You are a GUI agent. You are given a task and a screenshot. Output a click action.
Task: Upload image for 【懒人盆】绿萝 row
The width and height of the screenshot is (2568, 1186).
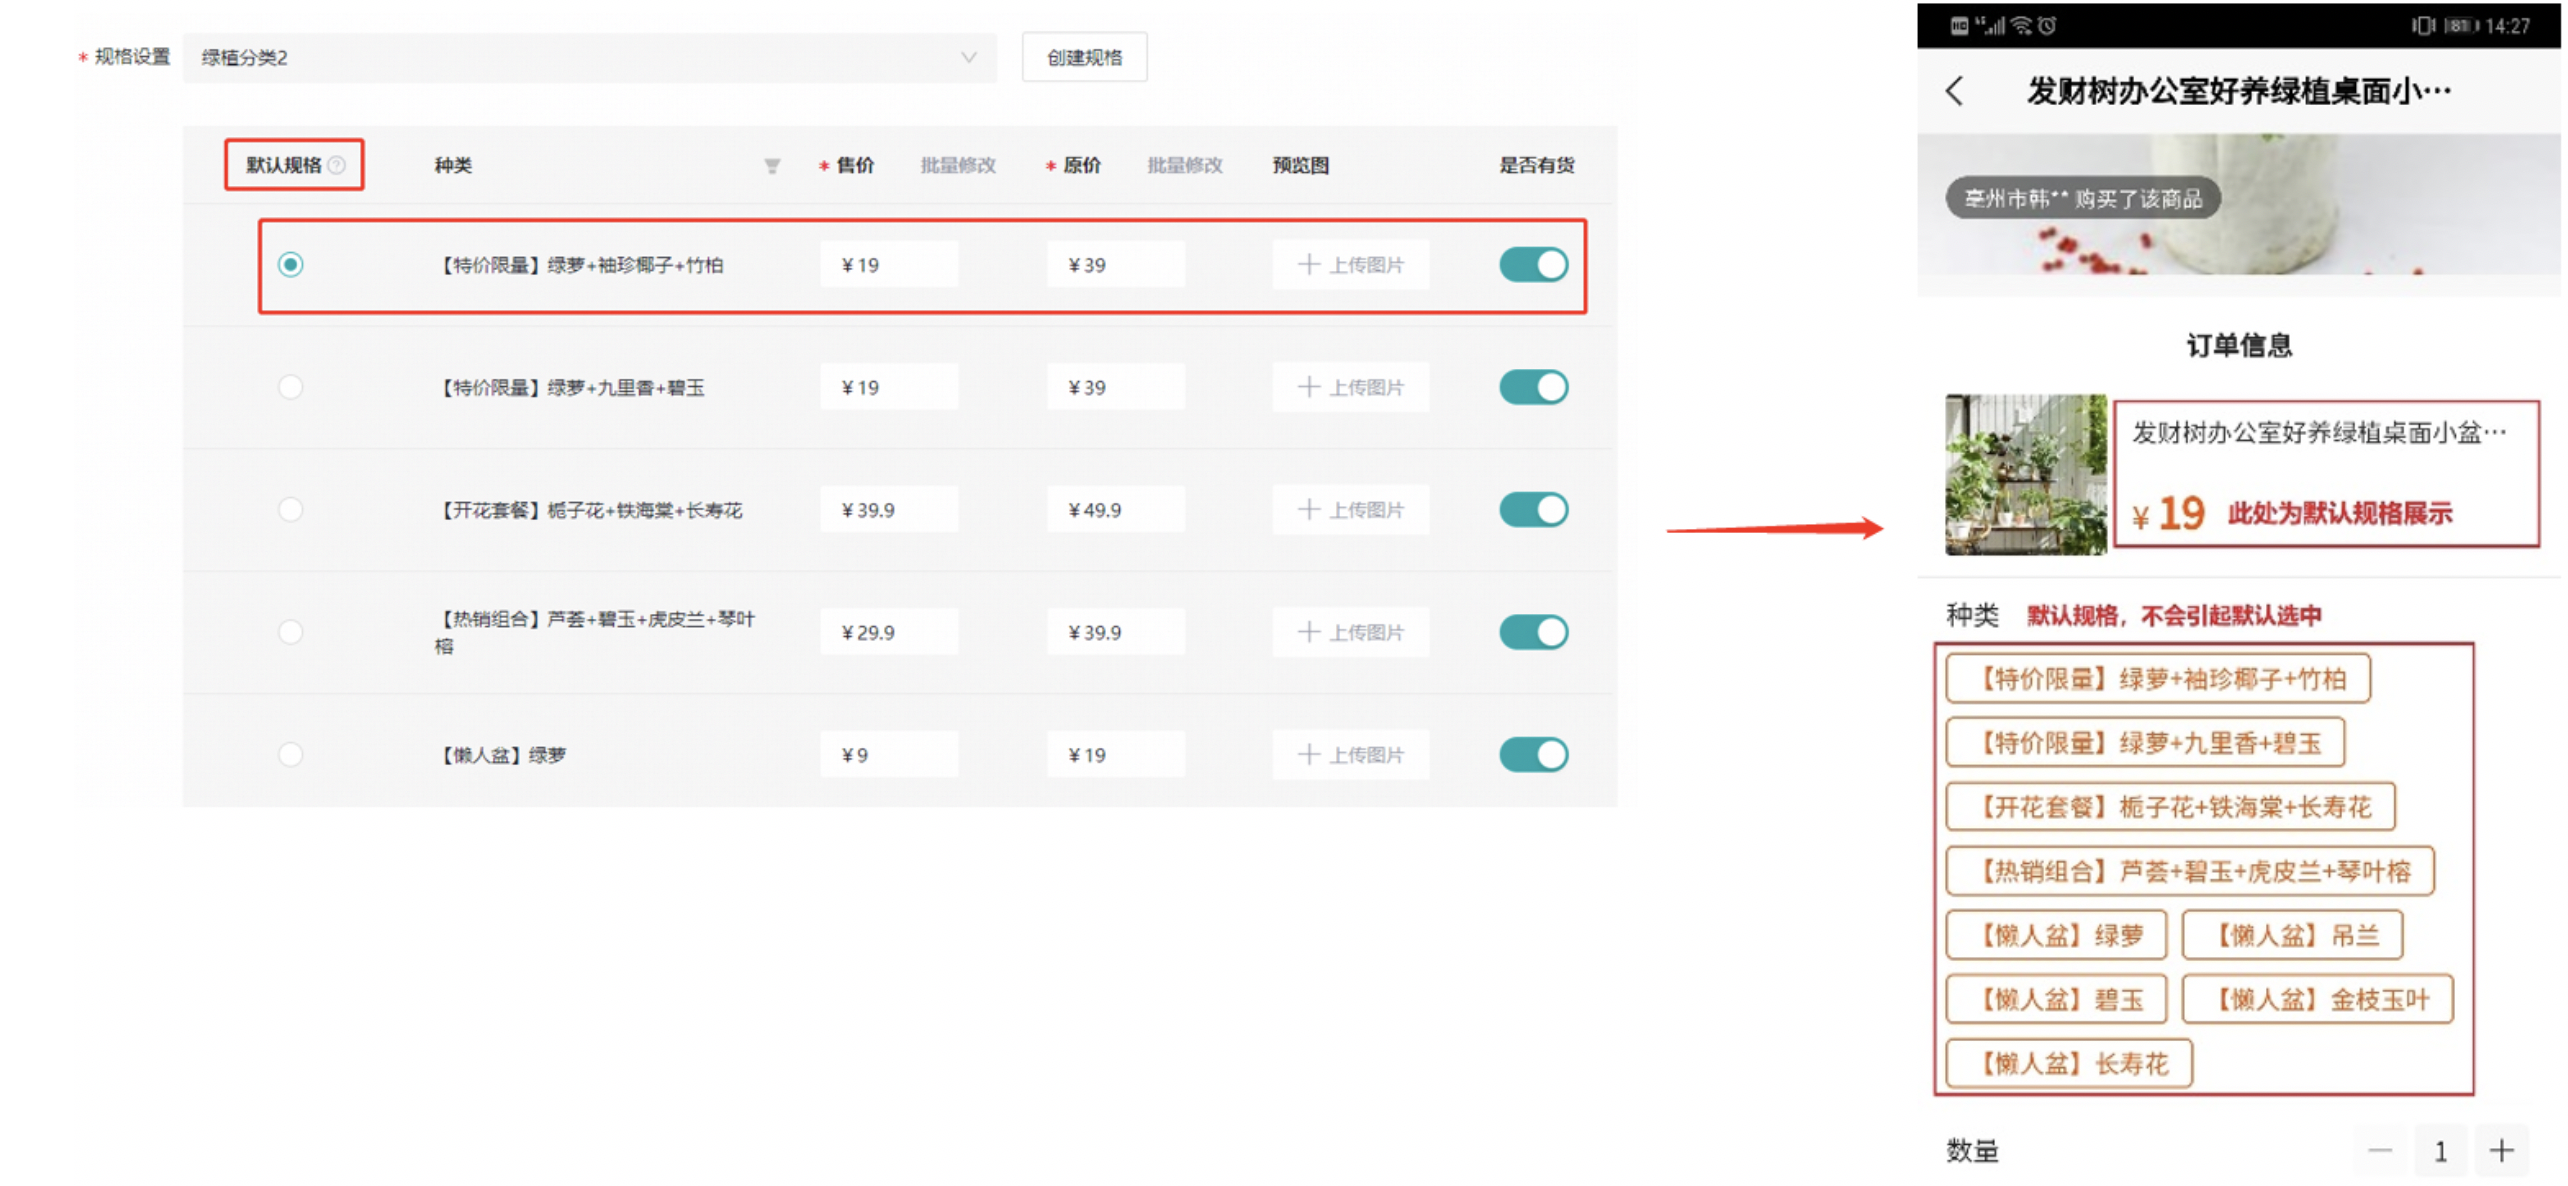1350,754
